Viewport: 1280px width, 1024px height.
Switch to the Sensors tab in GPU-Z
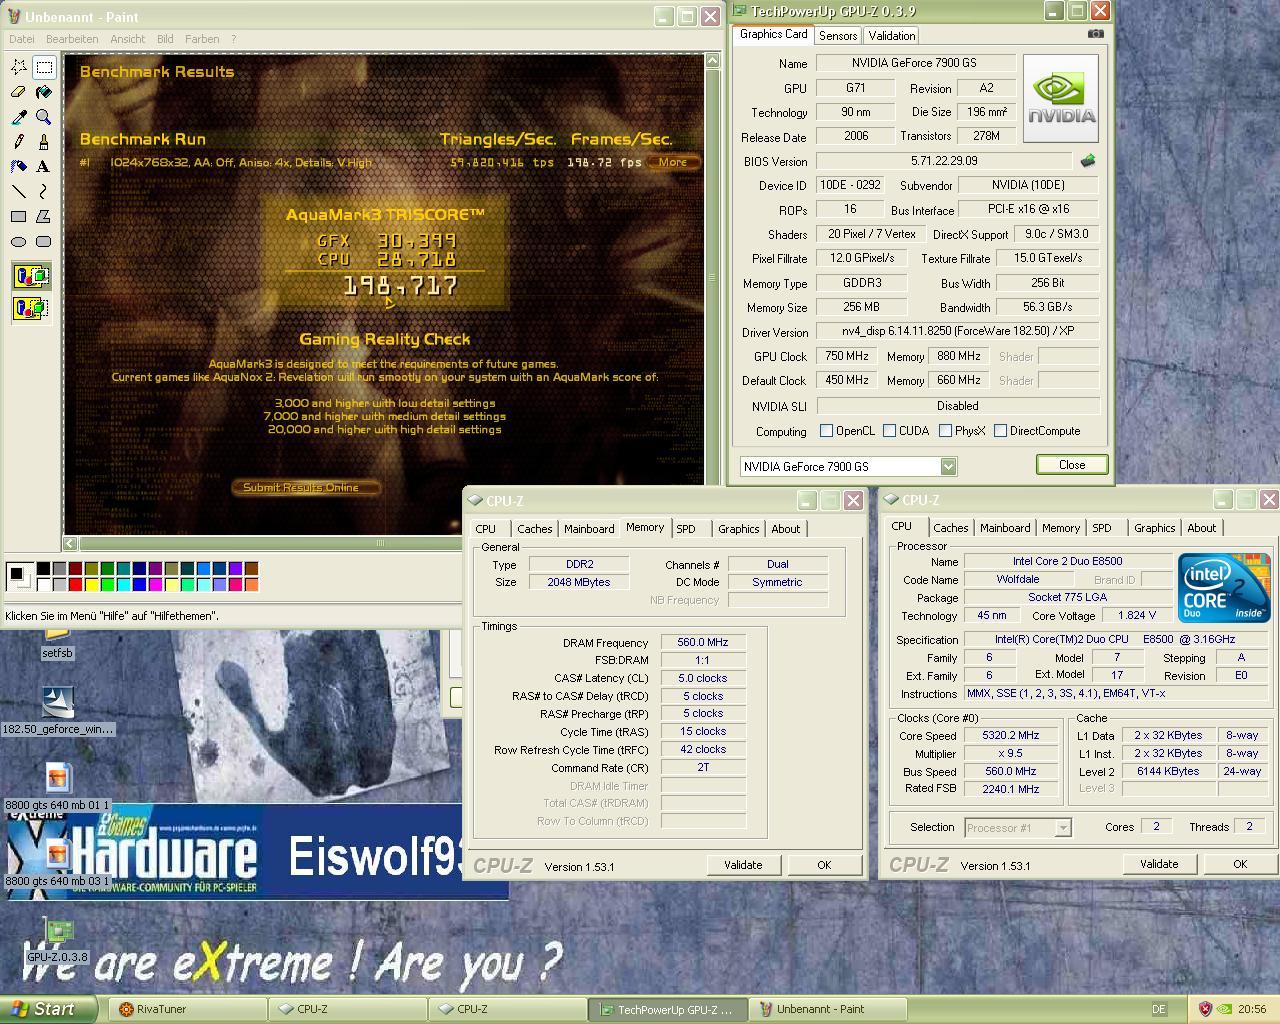838,35
